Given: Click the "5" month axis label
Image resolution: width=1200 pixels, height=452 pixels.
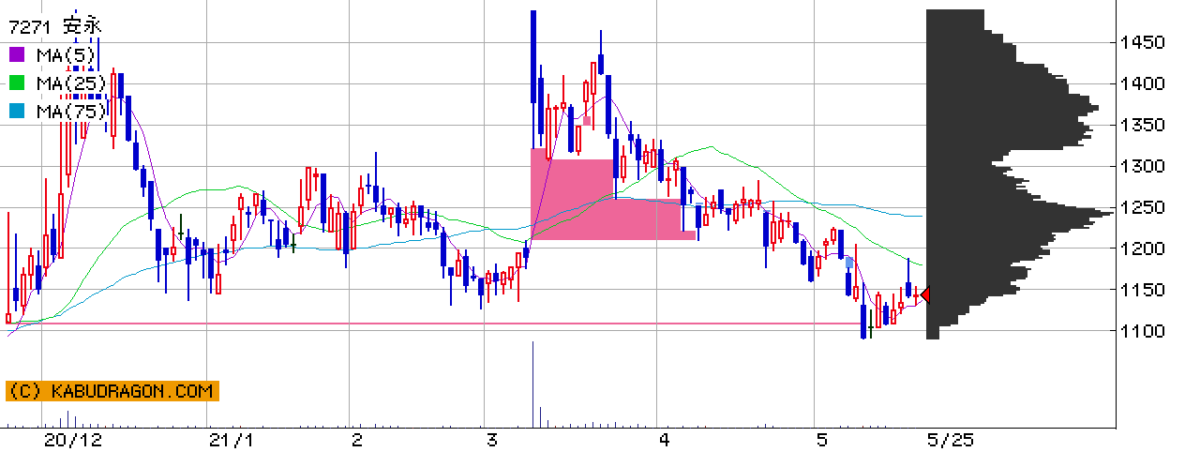Looking at the screenshot, I should click(x=822, y=440).
